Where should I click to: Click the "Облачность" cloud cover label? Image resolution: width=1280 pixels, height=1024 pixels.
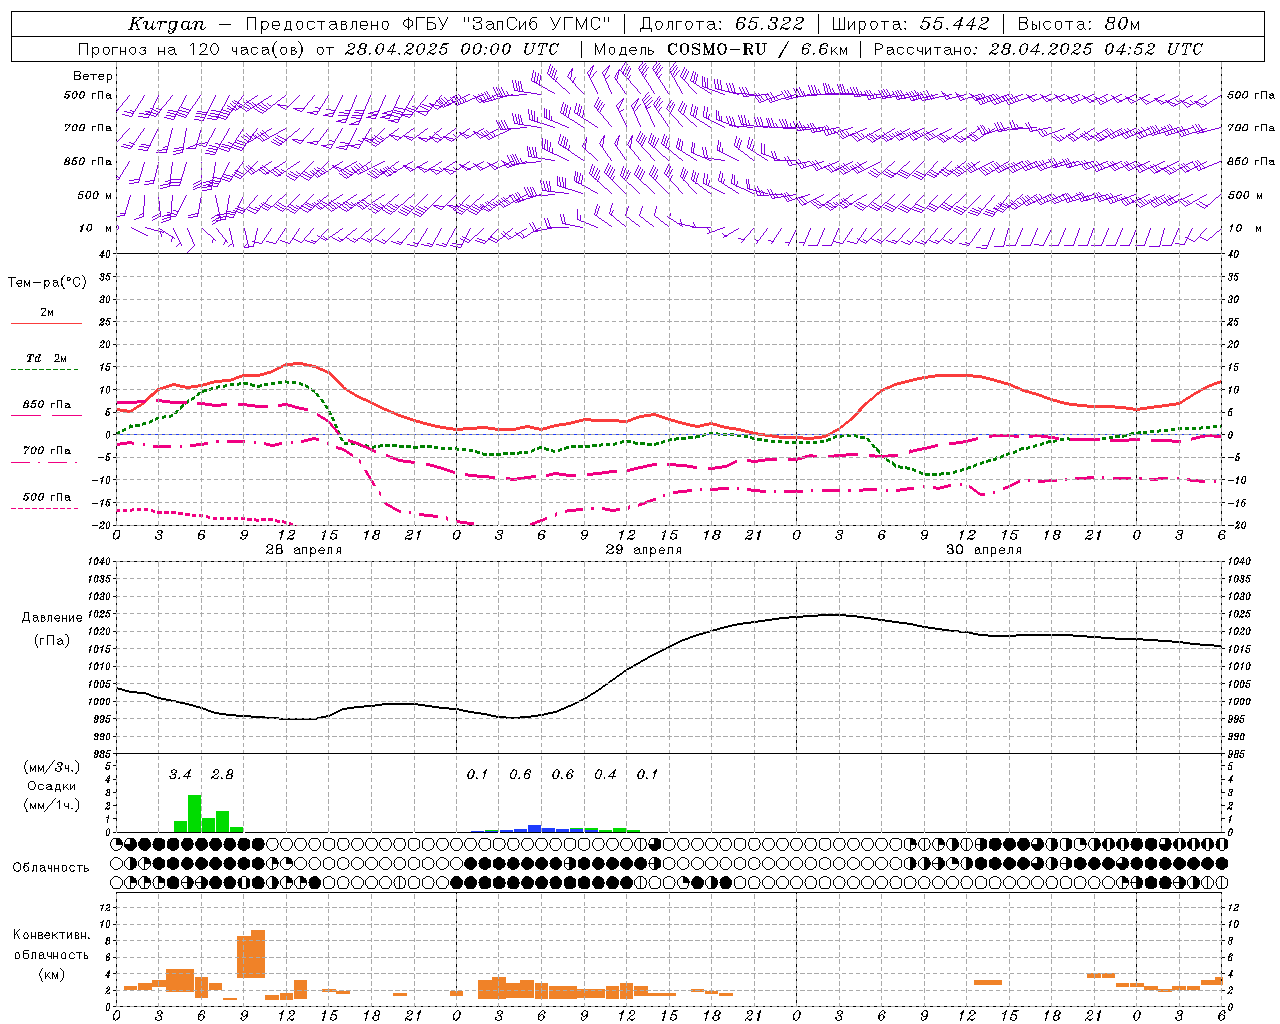51,867
